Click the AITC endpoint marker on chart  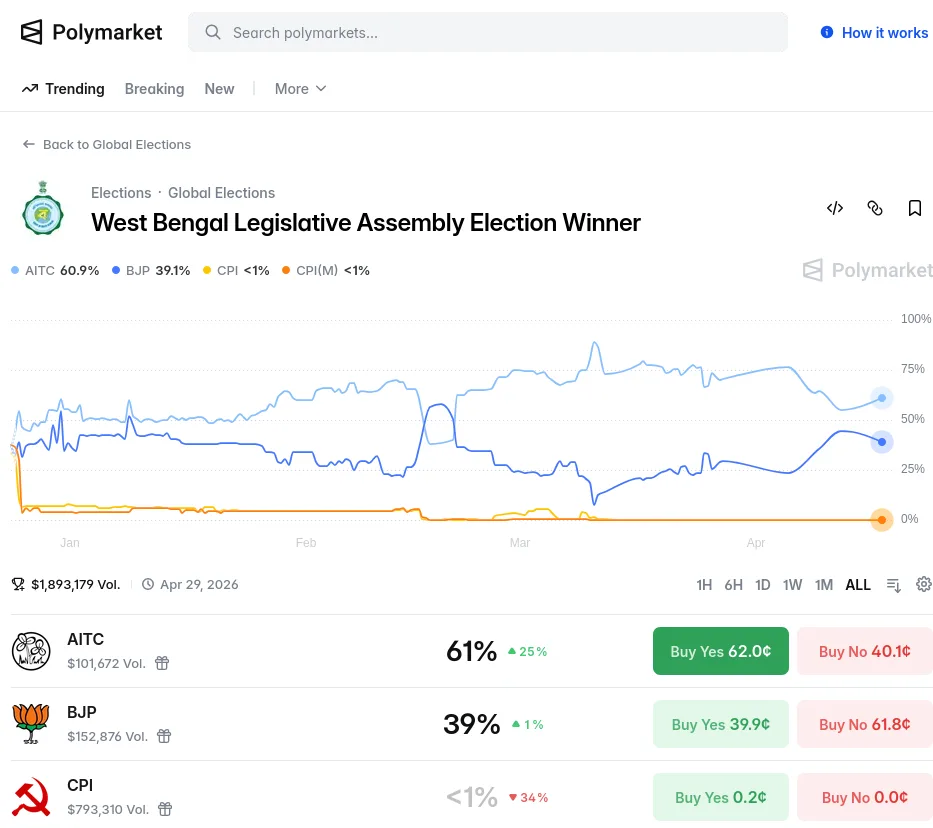coord(881,398)
